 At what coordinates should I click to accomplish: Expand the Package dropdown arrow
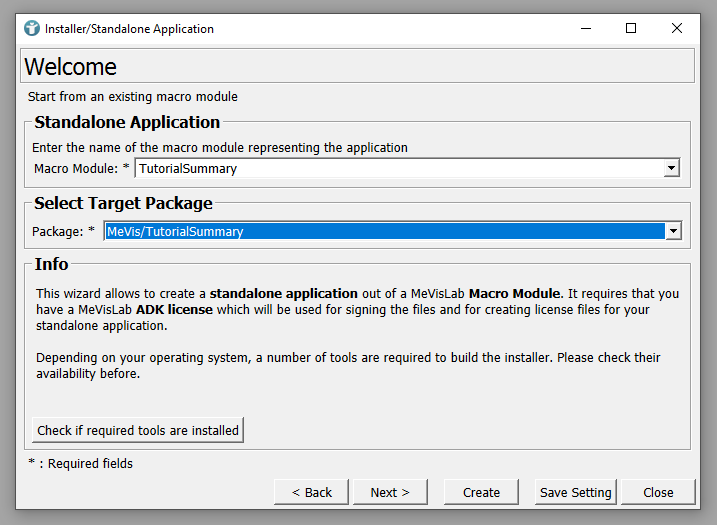[x=673, y=232]
